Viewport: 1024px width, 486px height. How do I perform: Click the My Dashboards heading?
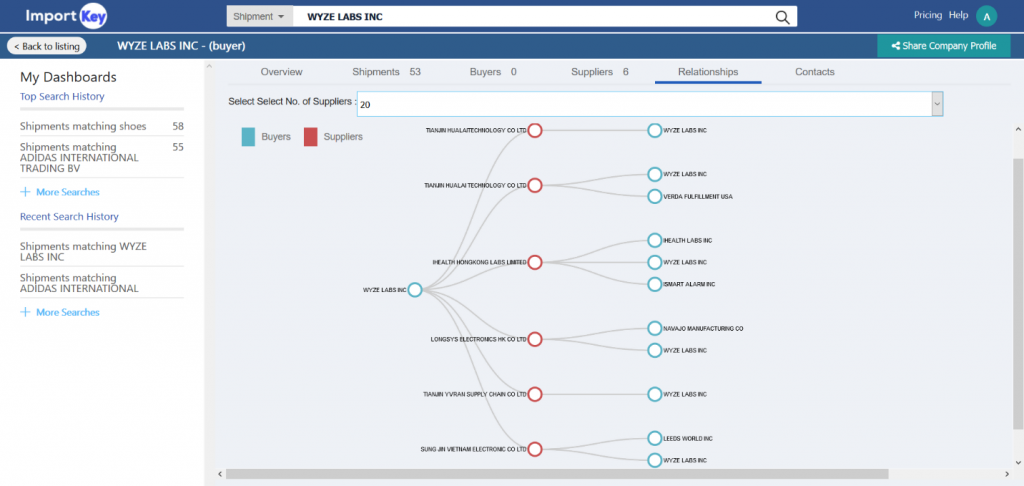point(69,77)
